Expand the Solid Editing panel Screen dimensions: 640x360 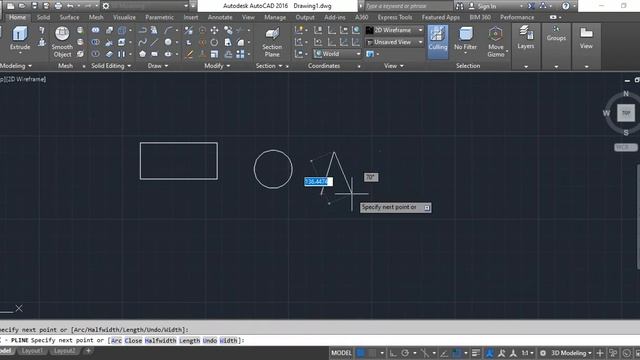click(x=111, y=66)
